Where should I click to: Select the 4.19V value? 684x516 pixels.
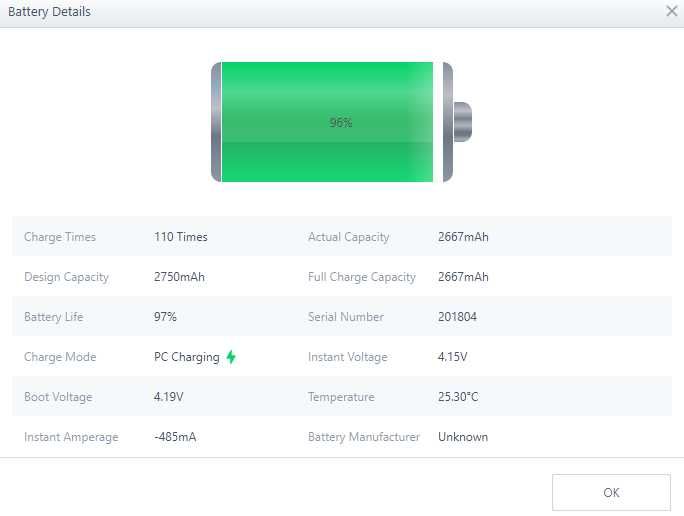pos(168,397)
